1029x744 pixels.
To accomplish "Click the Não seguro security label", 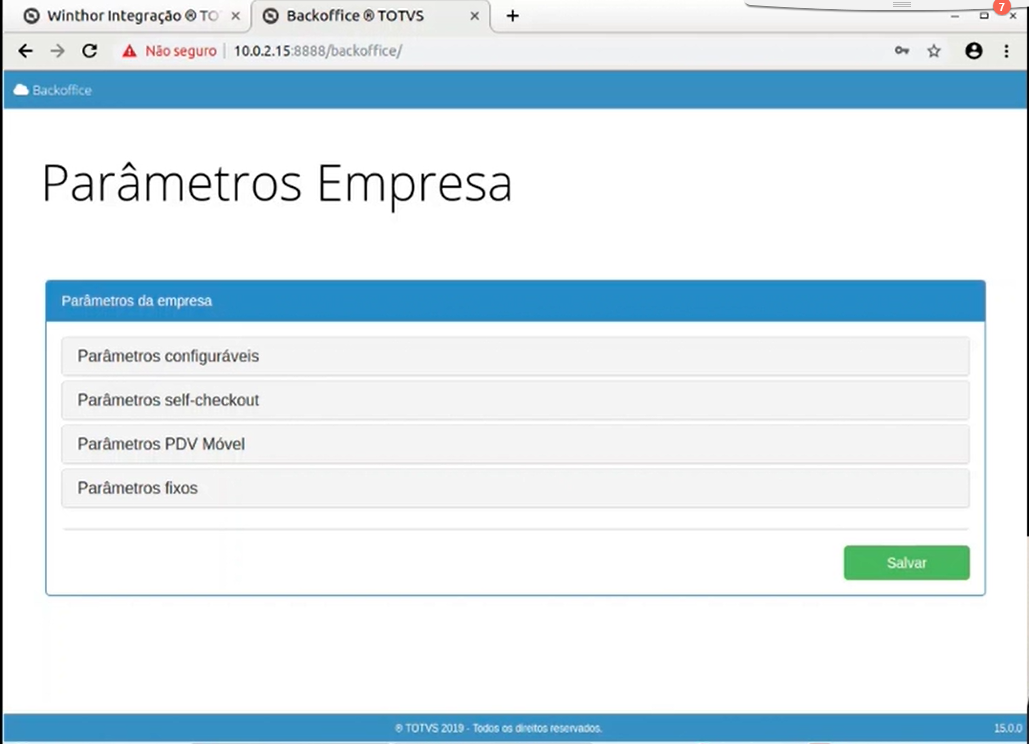I will pos(180,51).
